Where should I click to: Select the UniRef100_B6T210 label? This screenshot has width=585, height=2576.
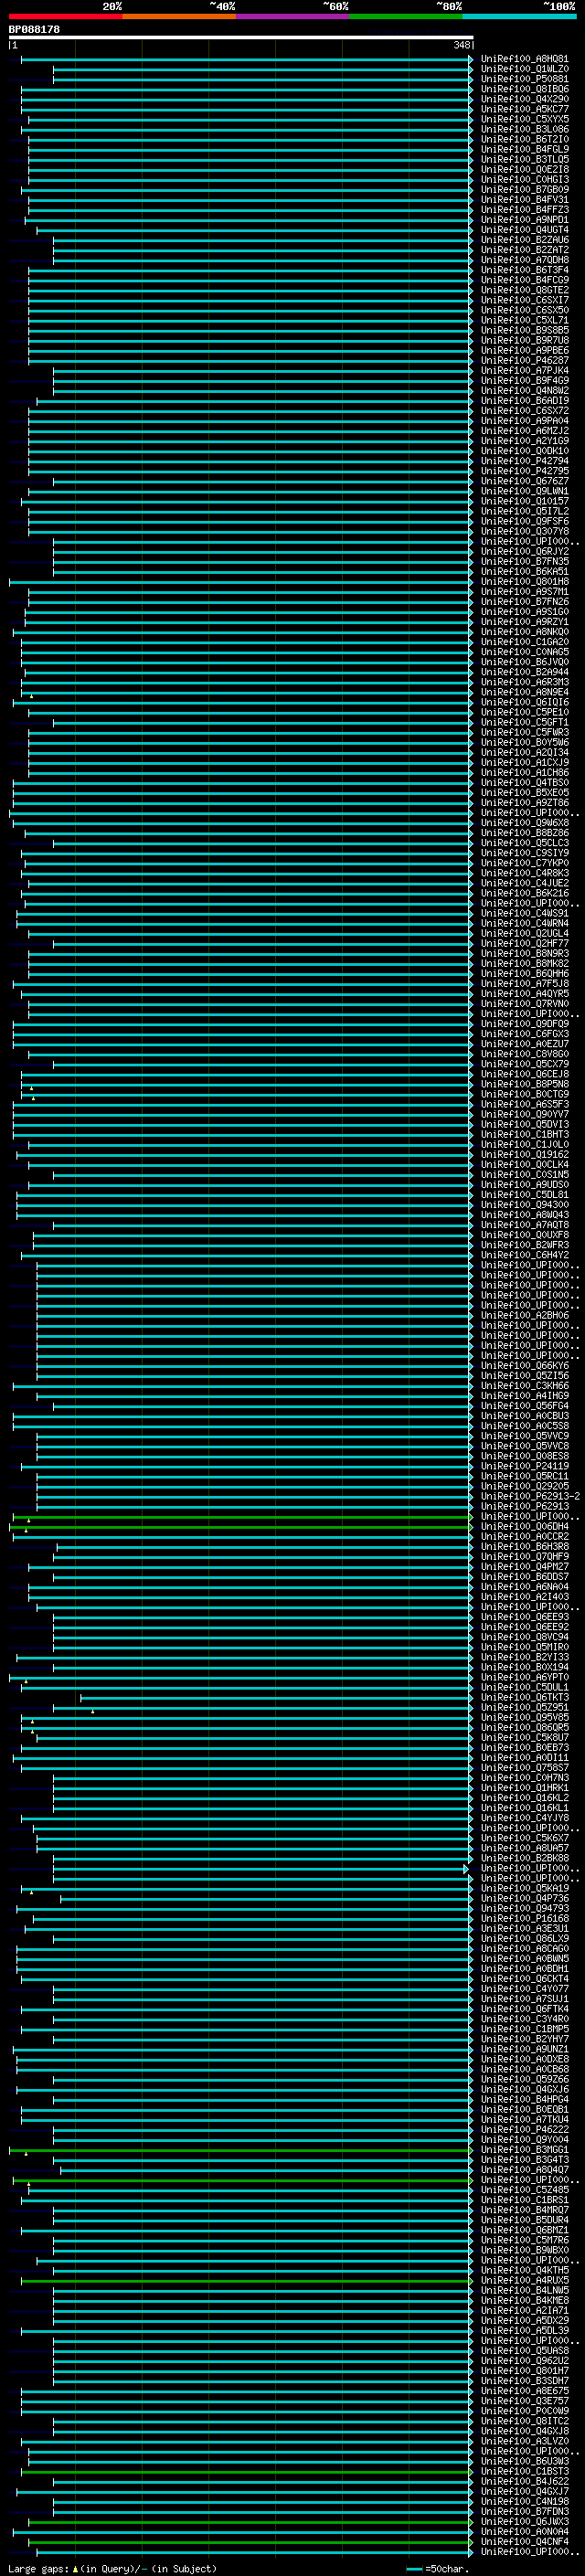524,139
